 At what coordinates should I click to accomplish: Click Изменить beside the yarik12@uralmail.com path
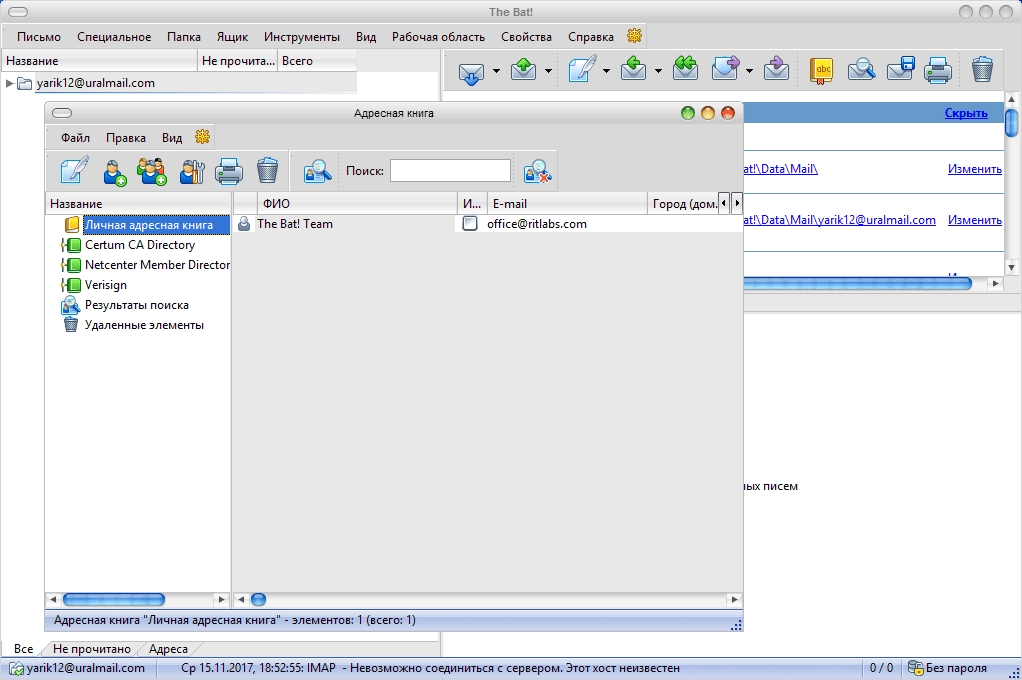point(974,220)
